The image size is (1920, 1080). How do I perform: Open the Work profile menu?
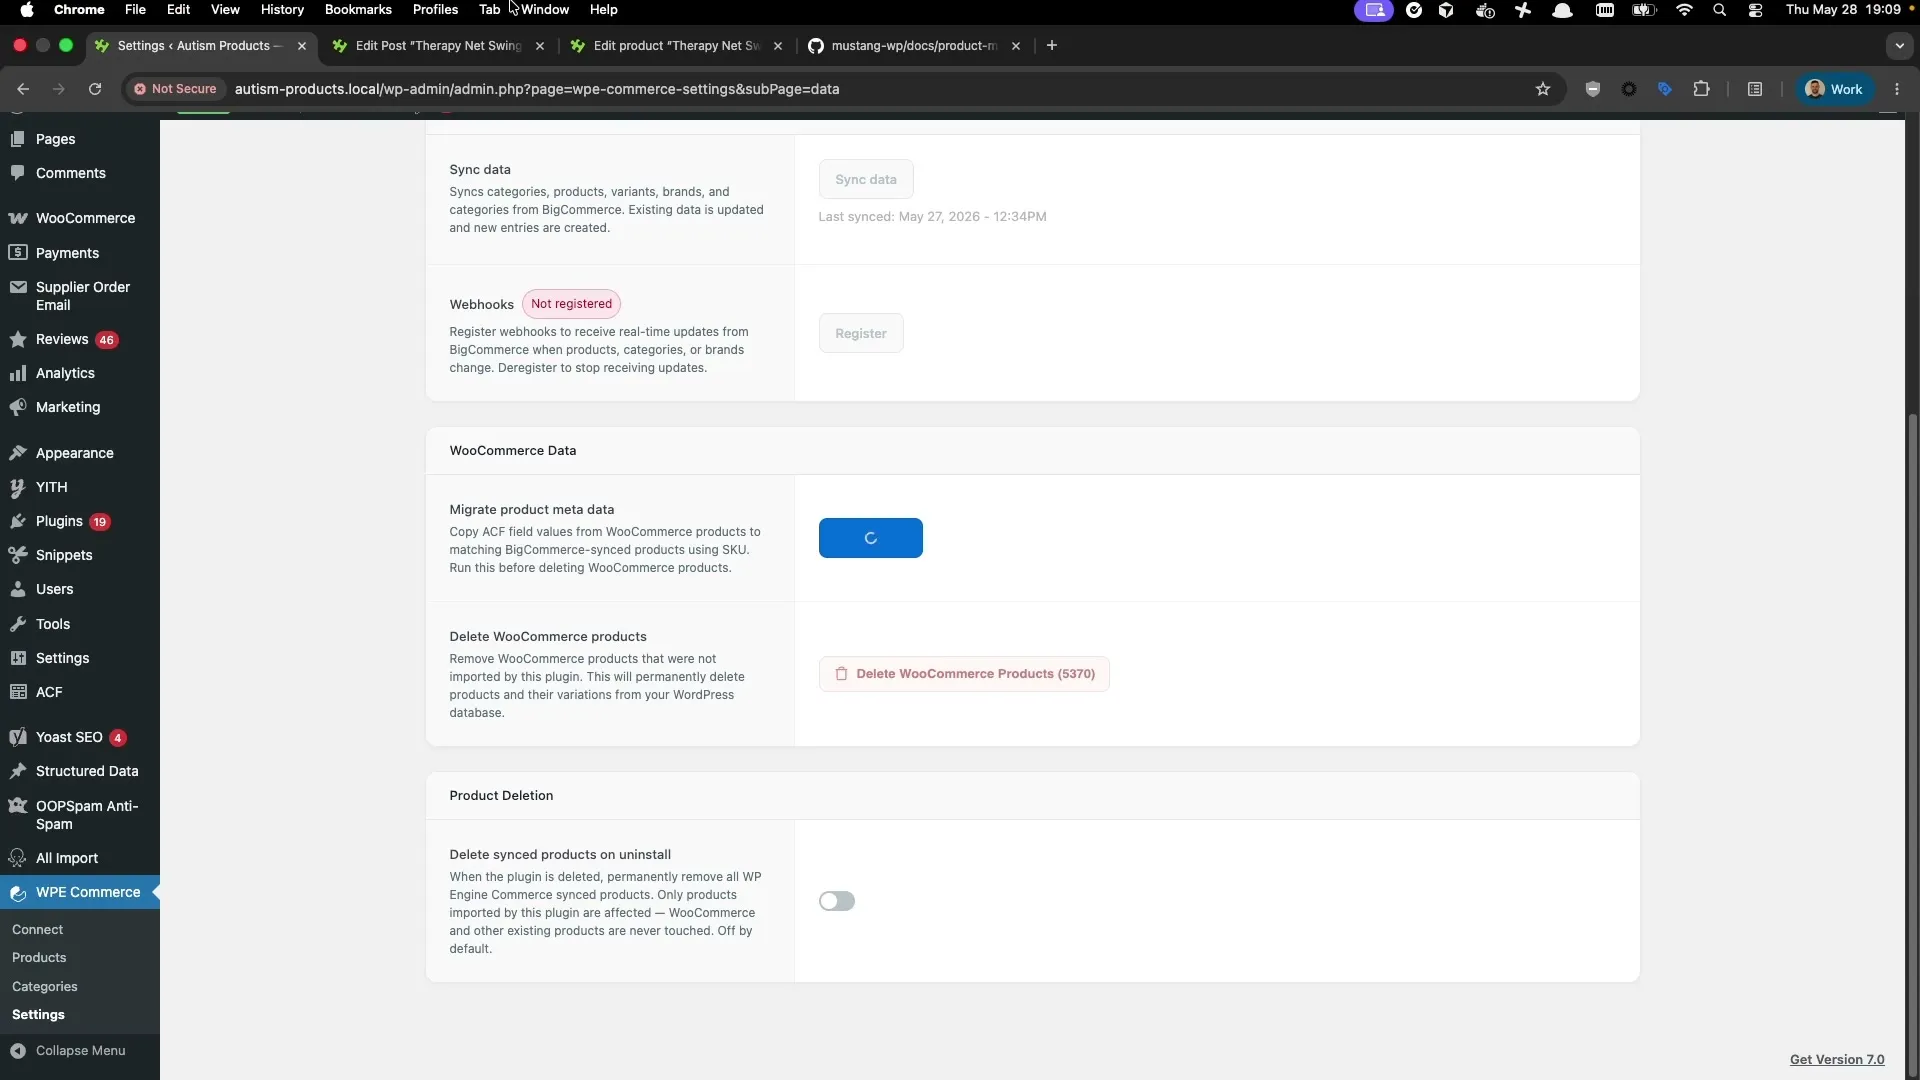(x=1835, y=89)
